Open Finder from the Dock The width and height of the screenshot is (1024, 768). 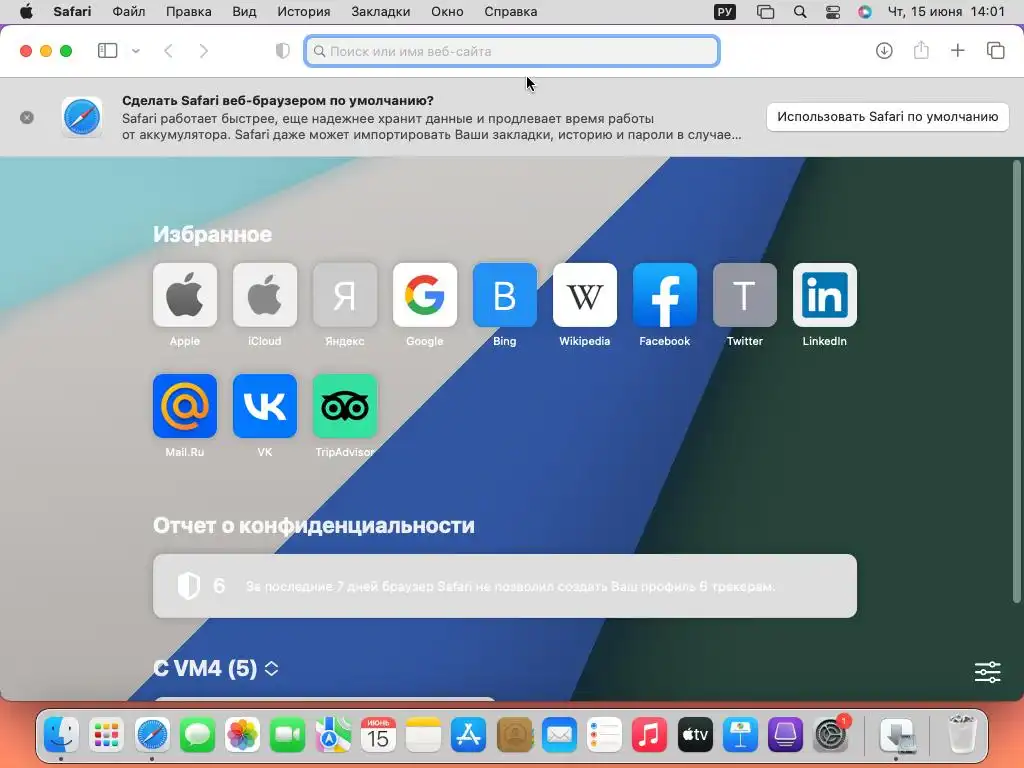click(61, 735)
